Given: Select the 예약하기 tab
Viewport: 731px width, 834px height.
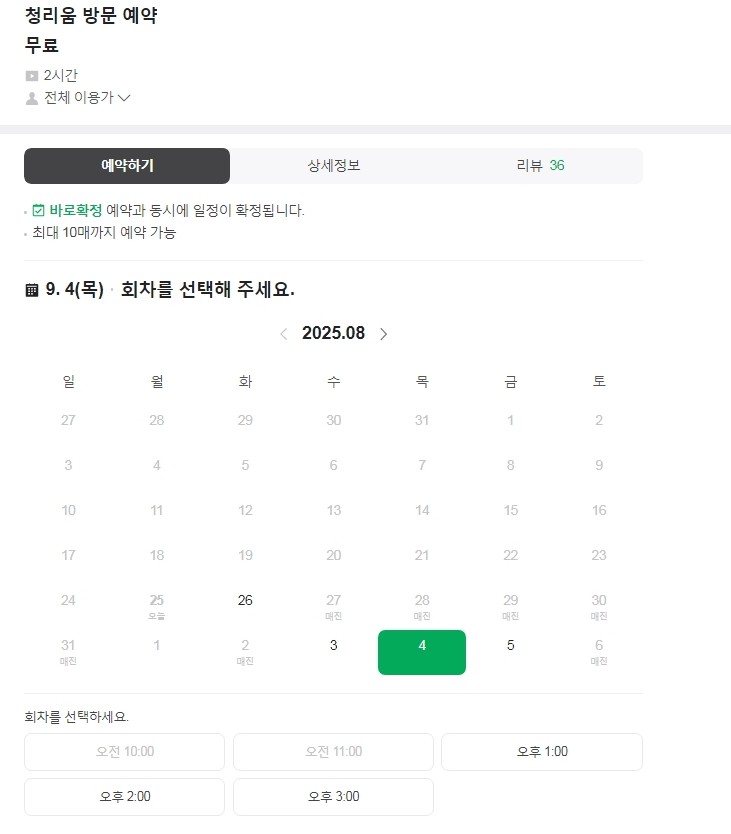Looking at the screenshot, I should click(x=126, y=166).
